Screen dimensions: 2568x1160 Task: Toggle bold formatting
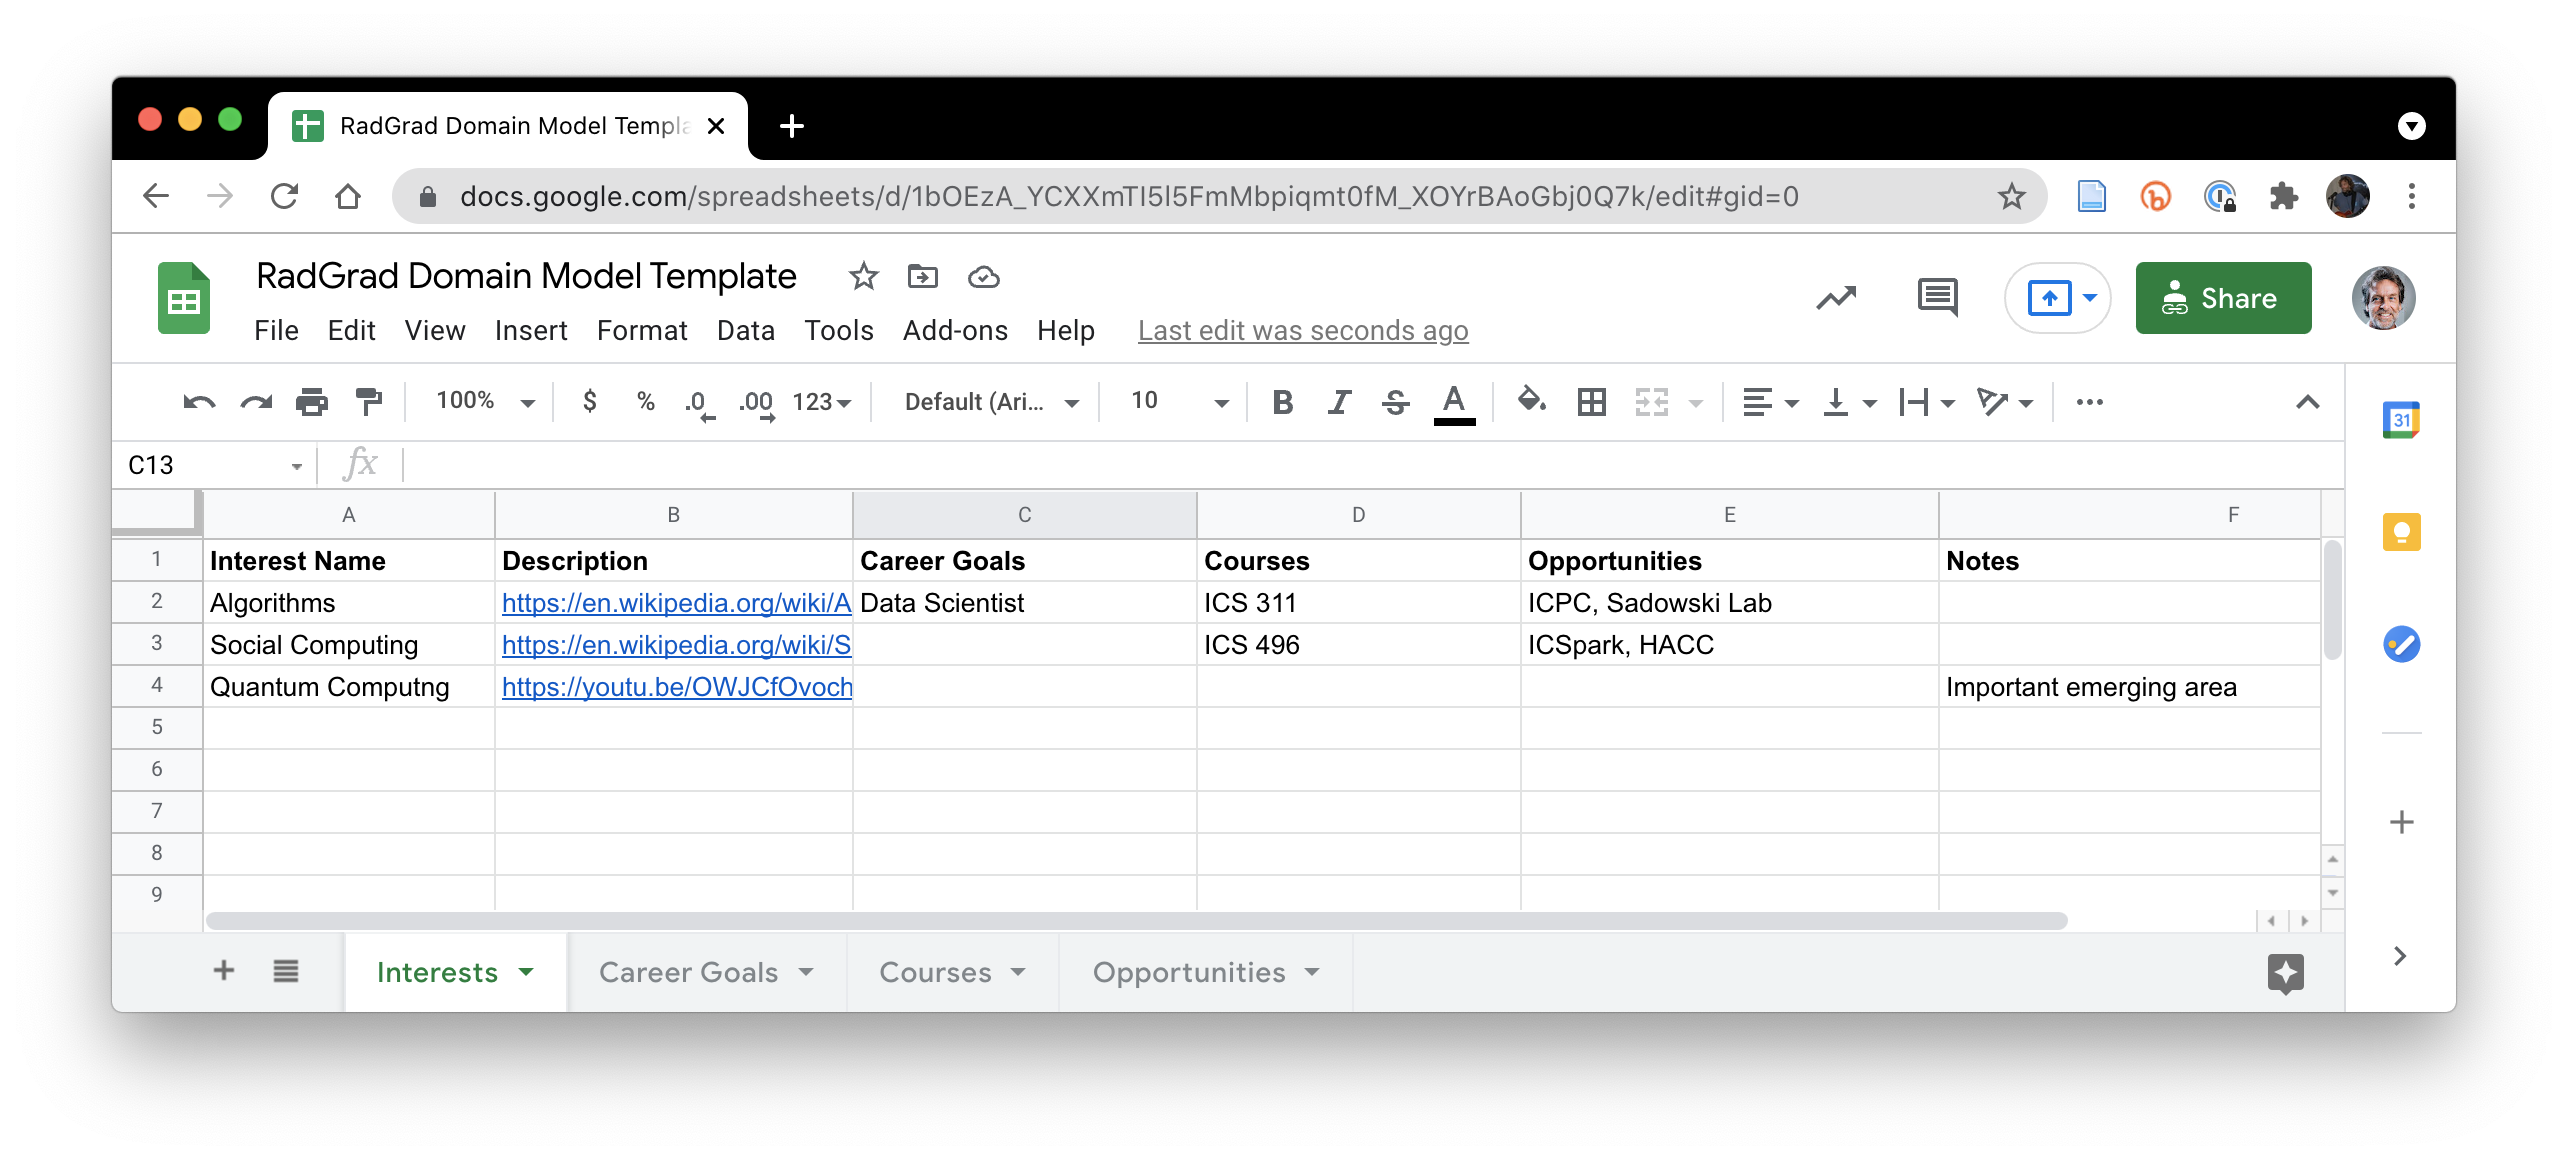[x=1282, y=402]
